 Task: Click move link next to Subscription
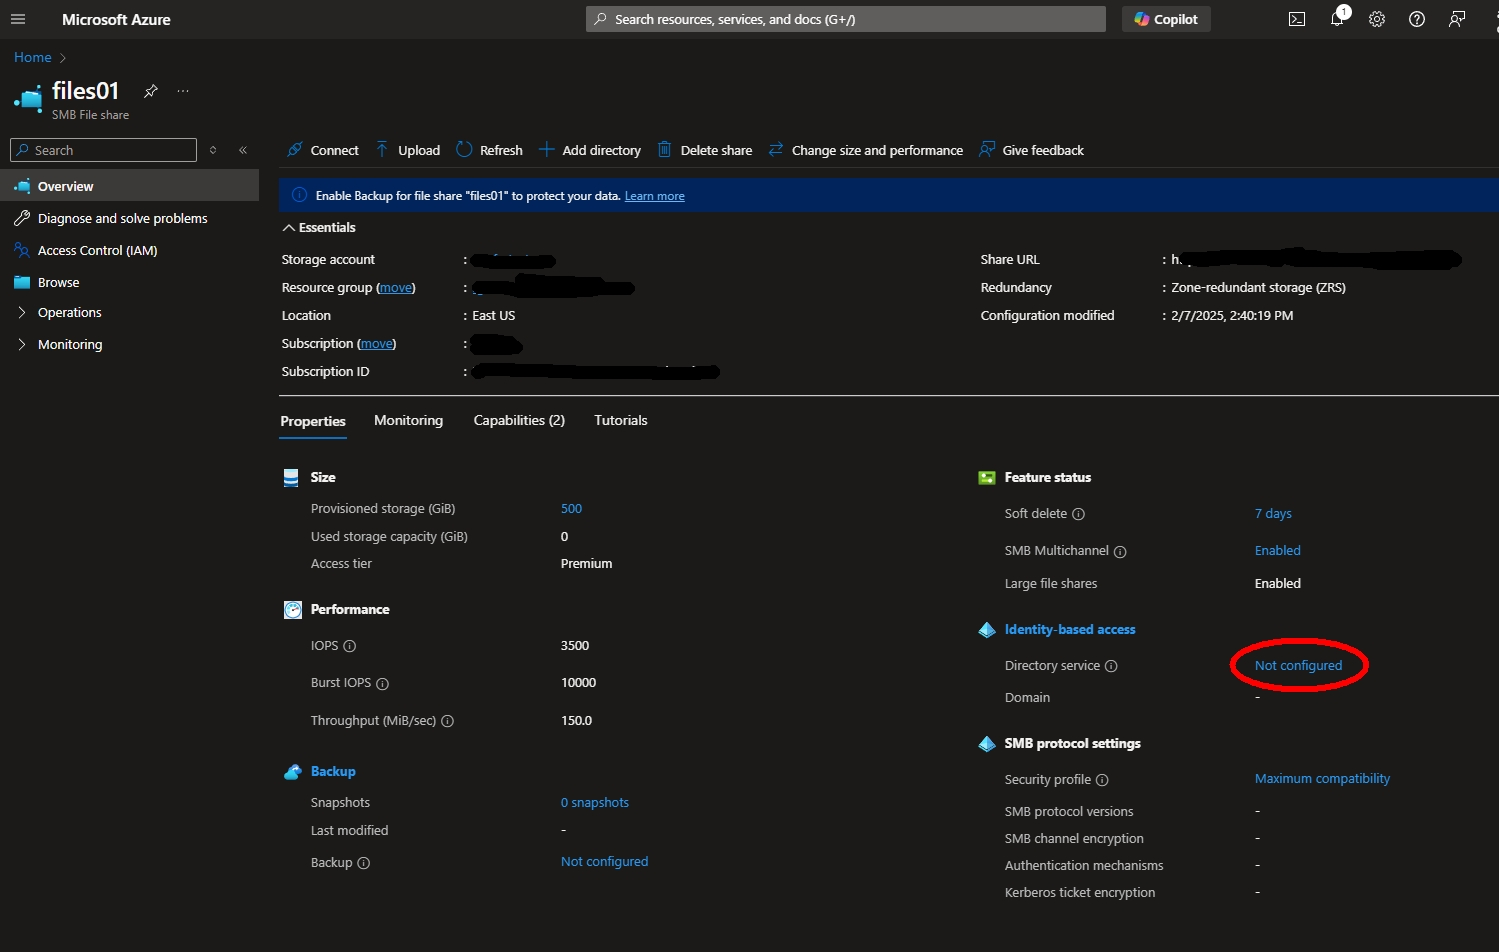(377, 344)
